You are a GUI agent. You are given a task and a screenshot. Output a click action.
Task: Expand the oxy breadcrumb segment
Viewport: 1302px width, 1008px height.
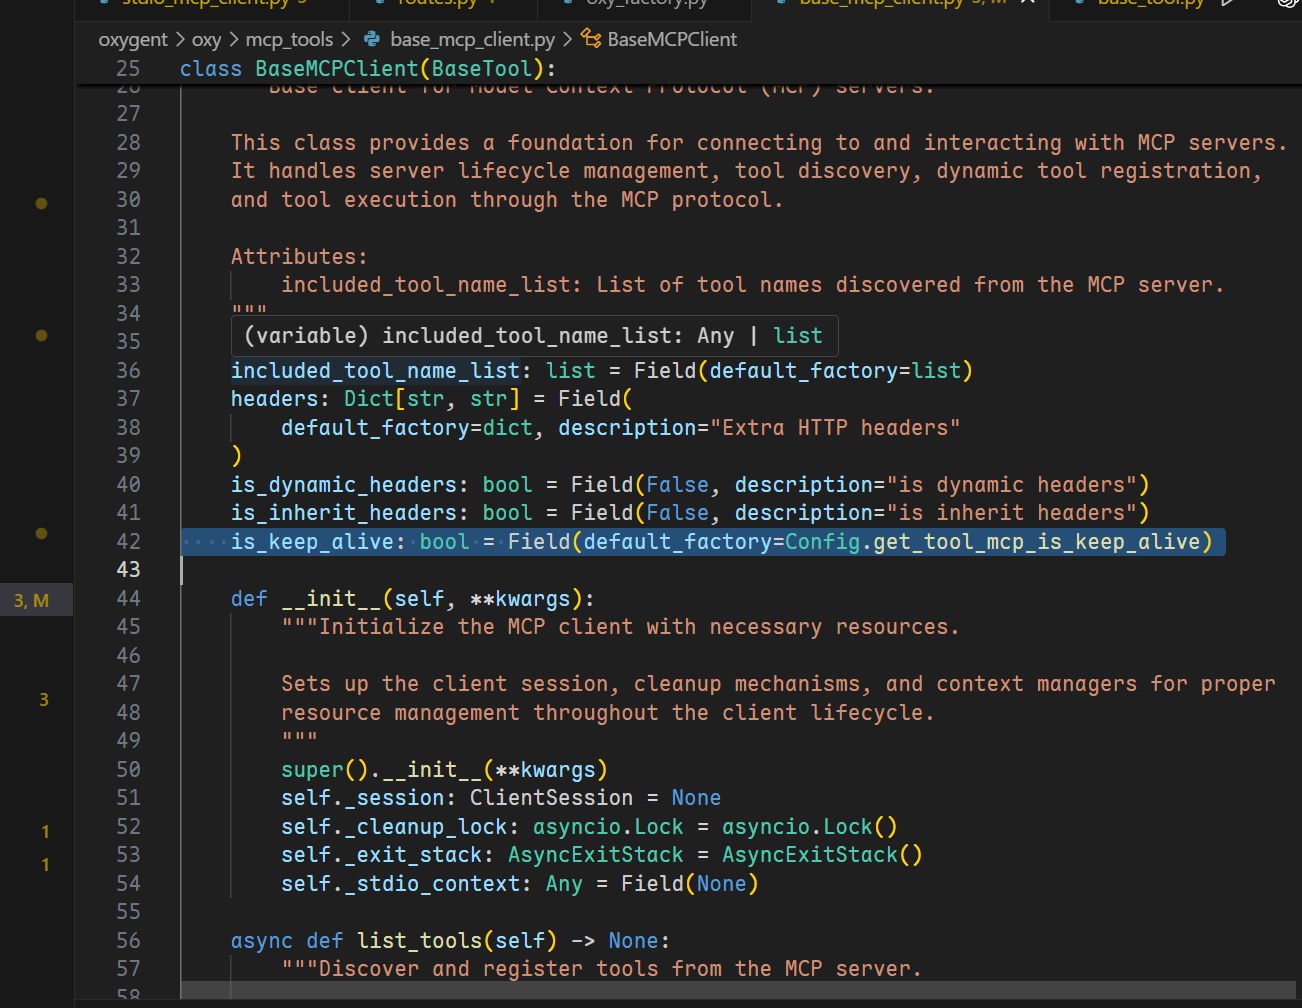click(206, 39)
